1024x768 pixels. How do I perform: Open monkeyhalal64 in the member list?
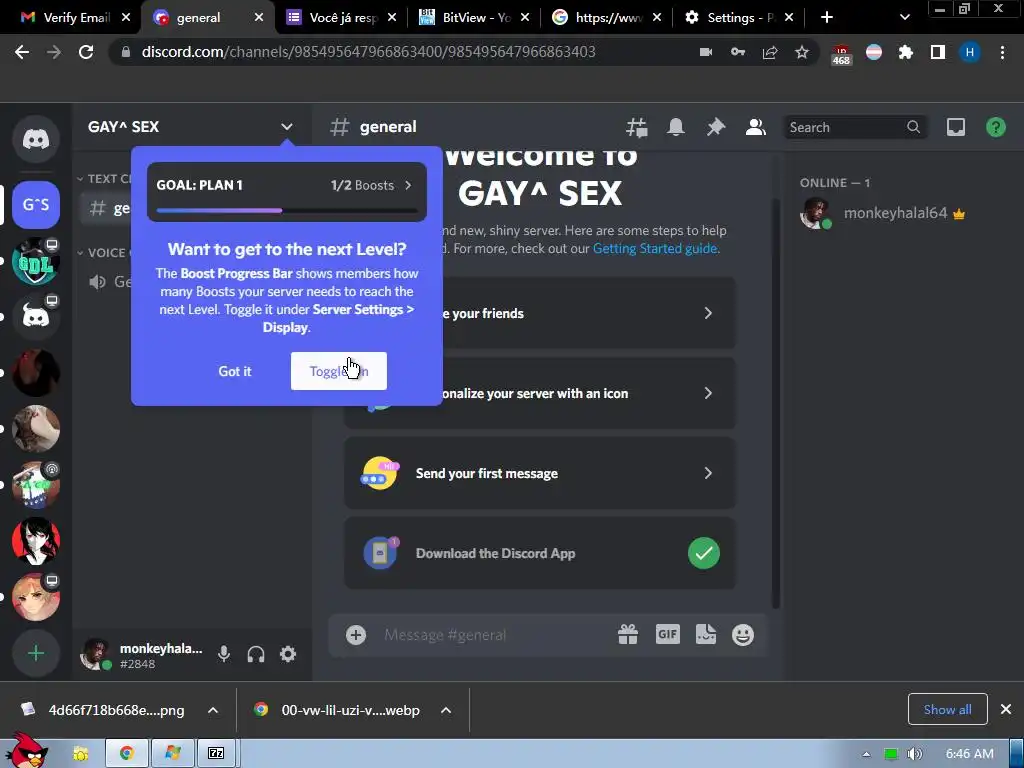pyautogui.click(x=883, y=213)
